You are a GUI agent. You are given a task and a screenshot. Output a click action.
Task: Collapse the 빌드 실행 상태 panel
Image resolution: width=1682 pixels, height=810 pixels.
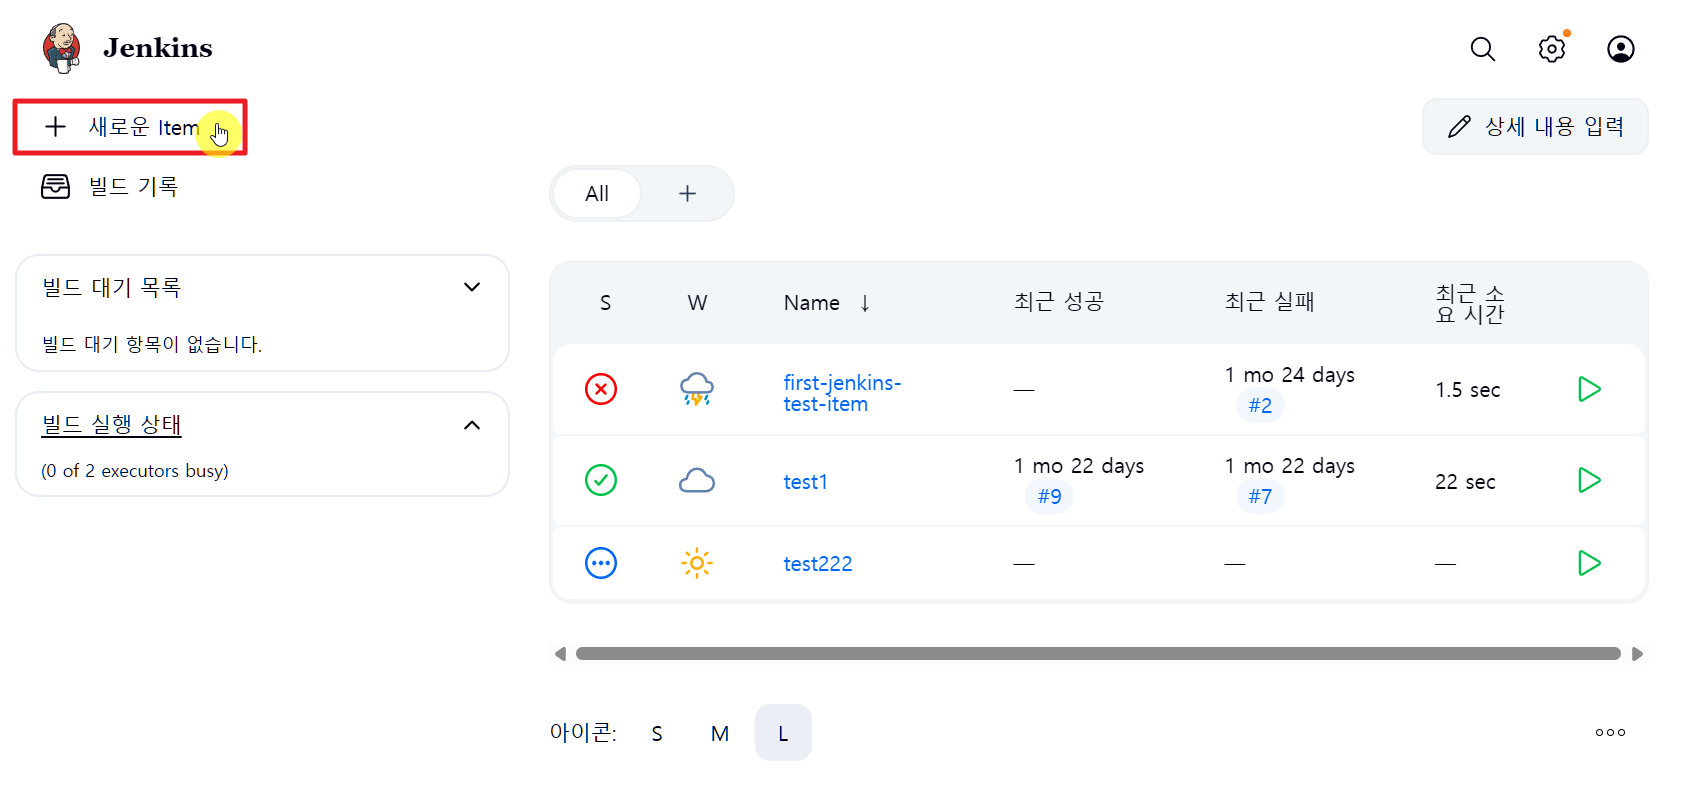click(472, 425)
